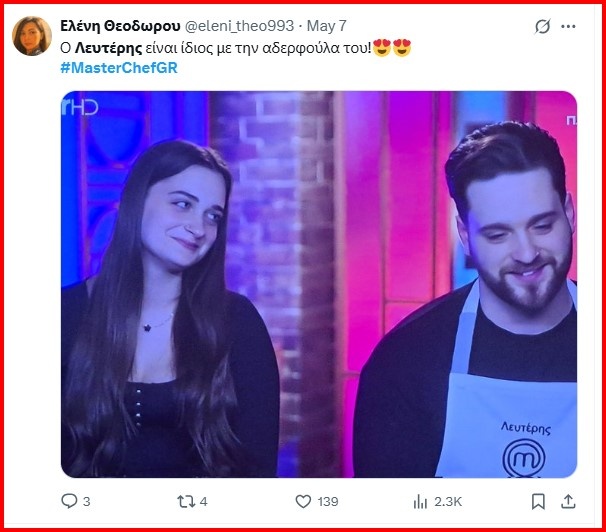This screenshot has width=606, height=532.
Task: Bookmark this post
Action: click(x=538, y=500)
